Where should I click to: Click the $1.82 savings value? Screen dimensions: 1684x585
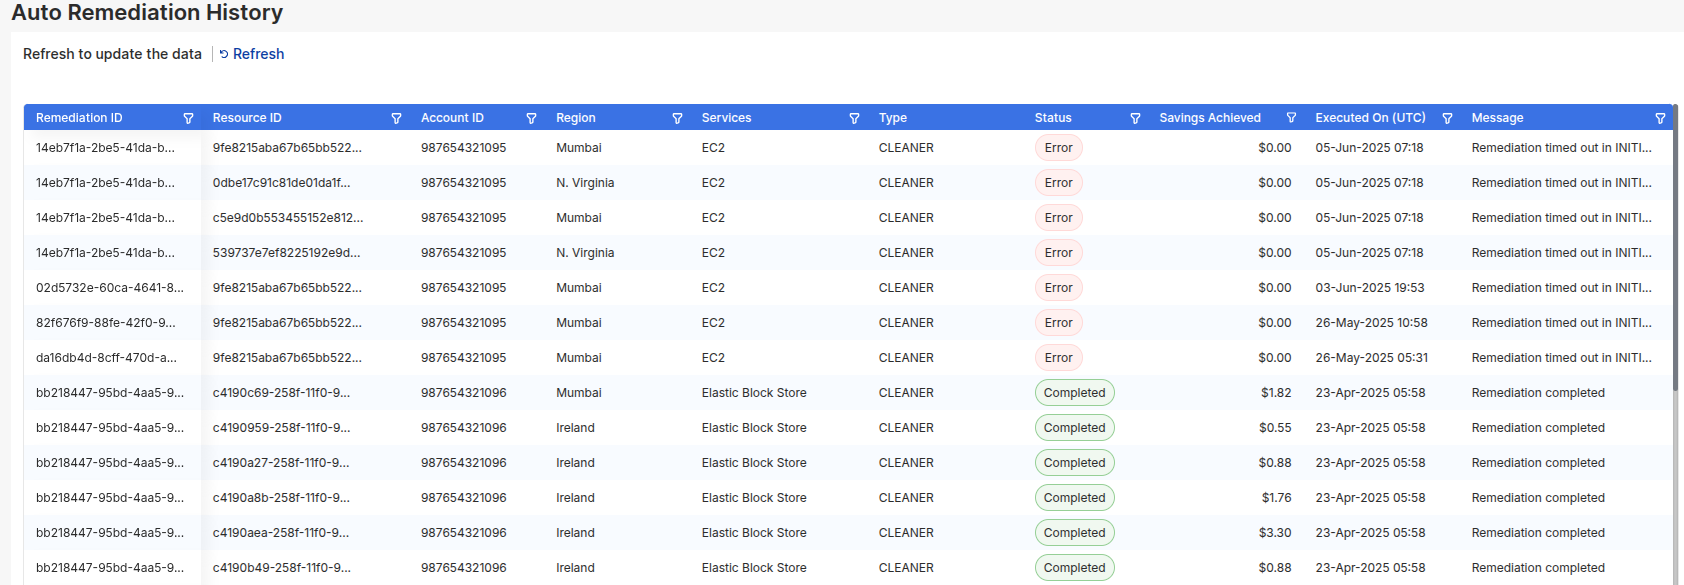coord(1276,393)
